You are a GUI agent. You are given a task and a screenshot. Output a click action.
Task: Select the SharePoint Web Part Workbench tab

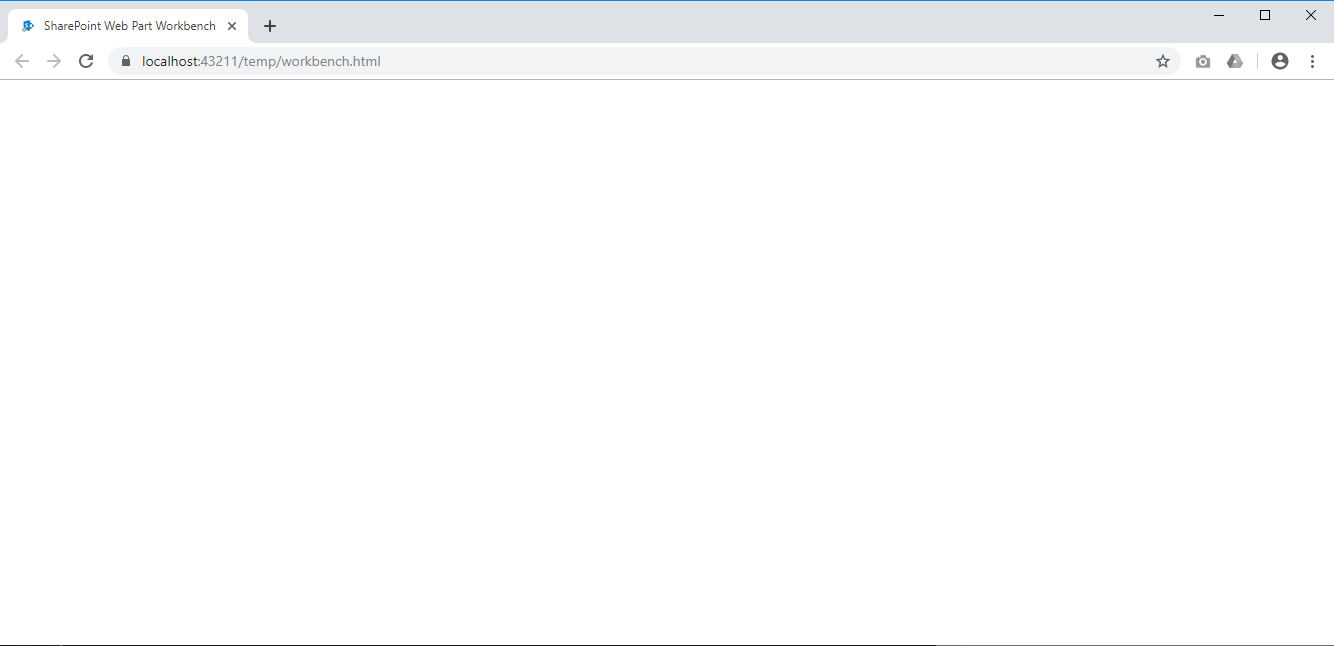[130, 26]
